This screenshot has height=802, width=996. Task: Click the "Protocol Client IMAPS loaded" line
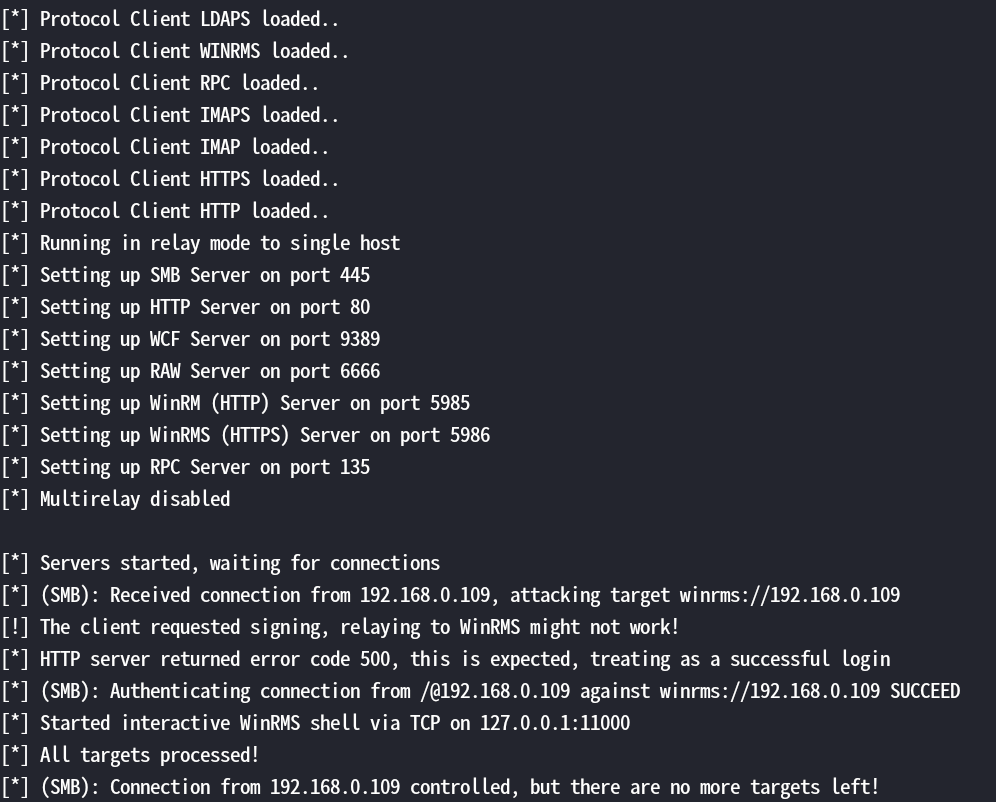[189, 115]
